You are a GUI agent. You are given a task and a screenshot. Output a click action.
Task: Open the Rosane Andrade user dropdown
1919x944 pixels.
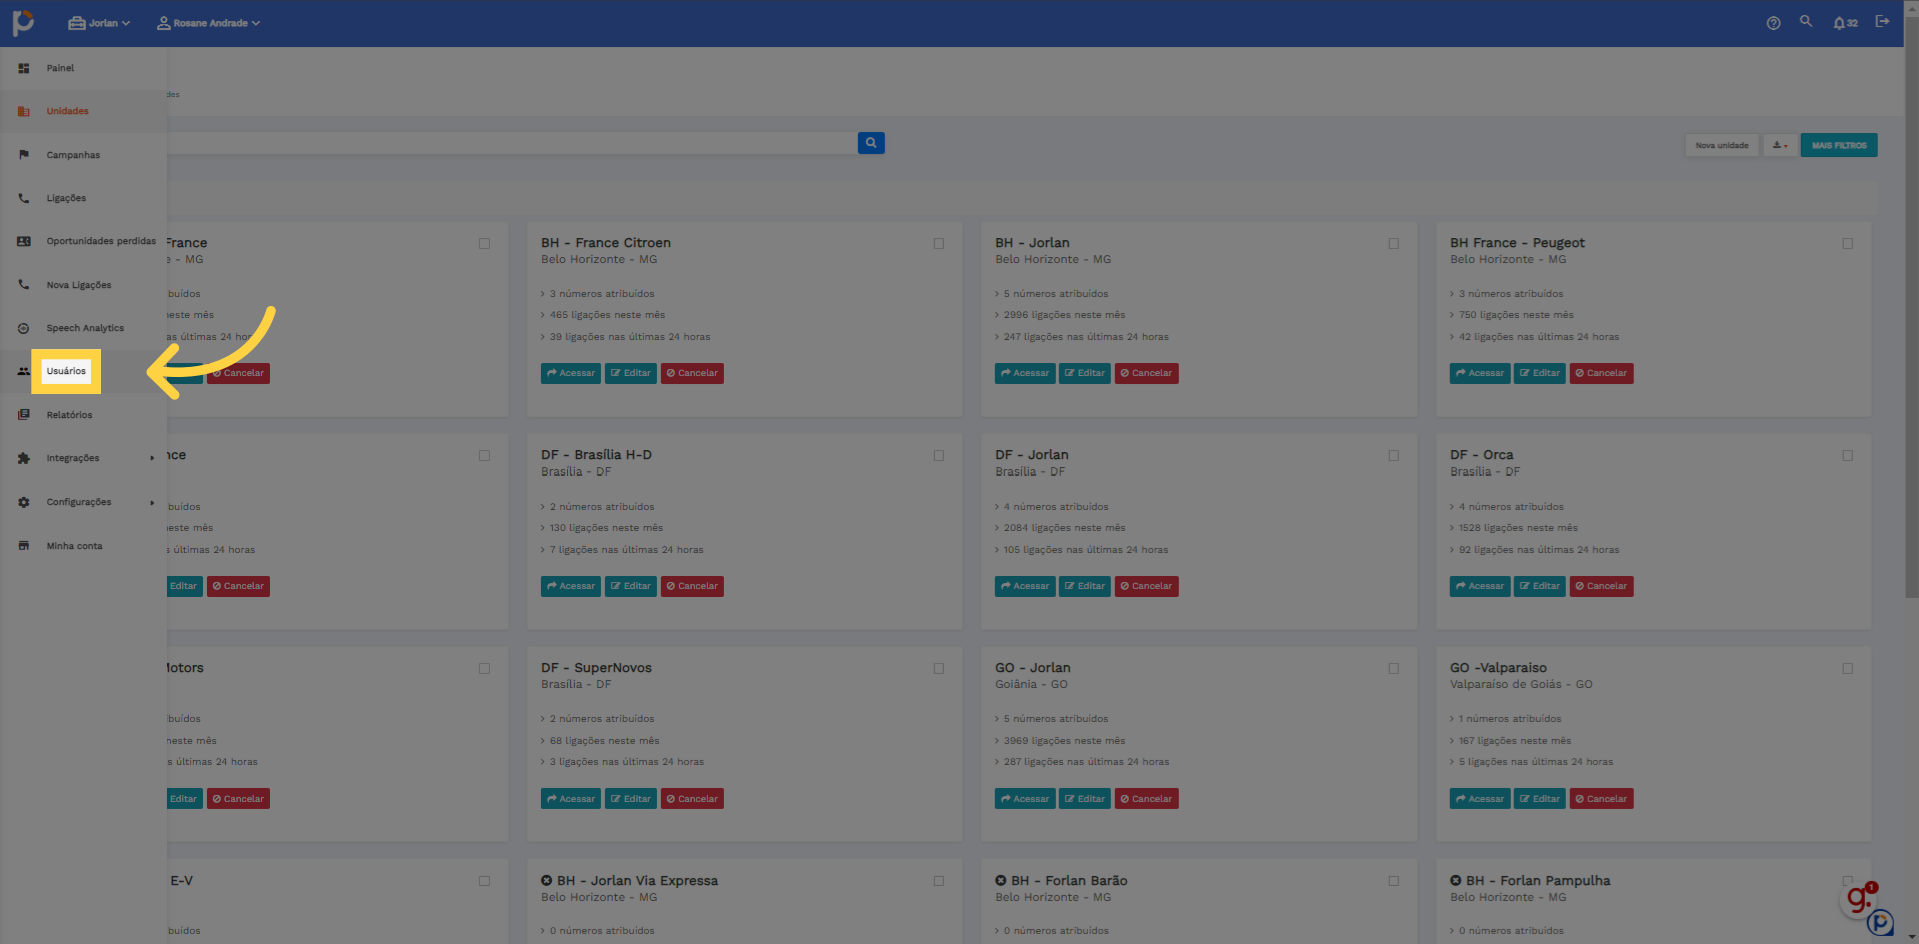208,23
